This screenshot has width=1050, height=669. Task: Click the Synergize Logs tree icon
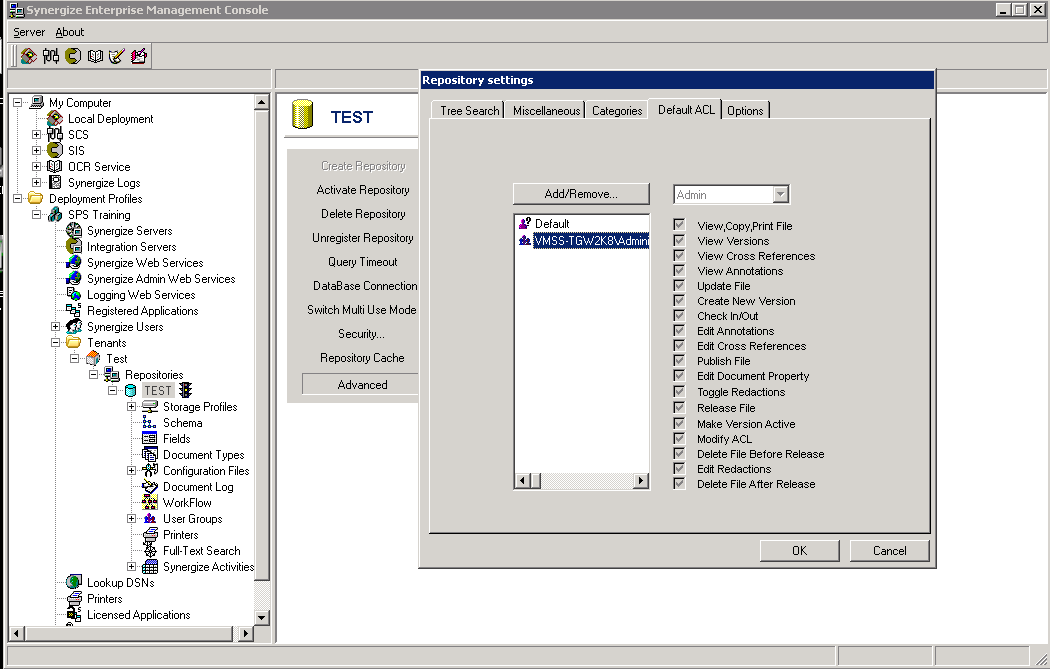click(x=55, y=183)
